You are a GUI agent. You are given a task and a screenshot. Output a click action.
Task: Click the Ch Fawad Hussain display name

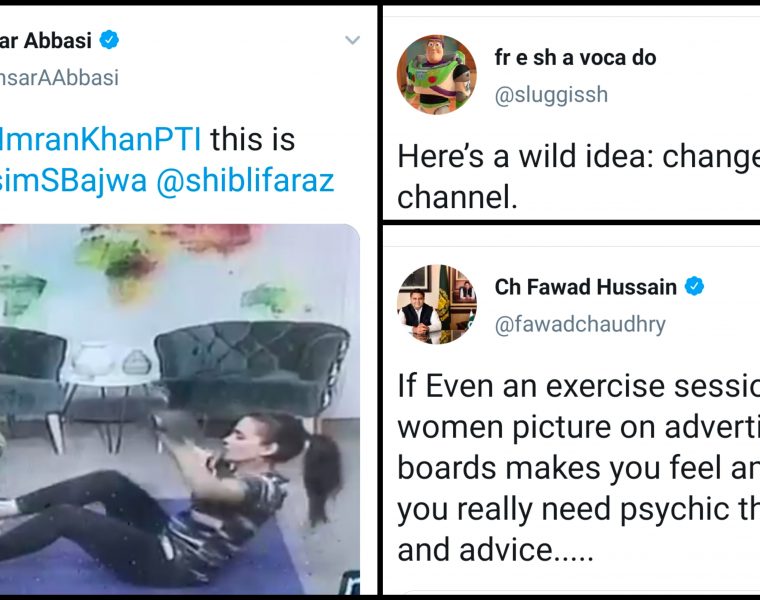click(586, 287)
